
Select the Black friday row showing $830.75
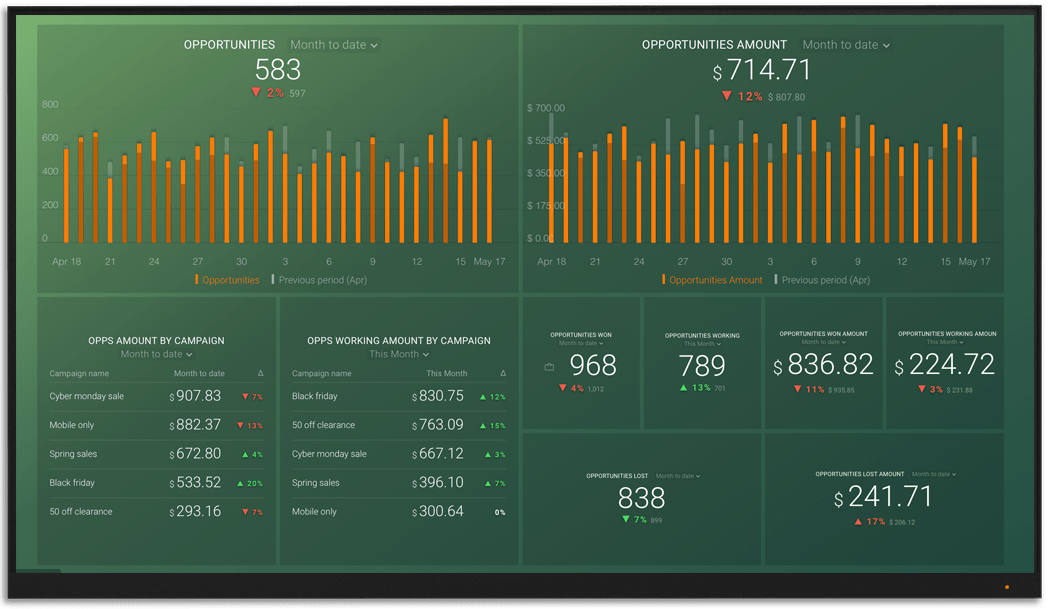pos(398,396)
